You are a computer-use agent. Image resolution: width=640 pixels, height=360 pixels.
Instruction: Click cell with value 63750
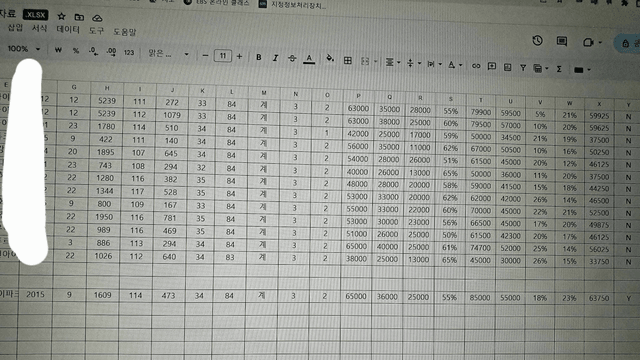click(x=599, y=298)
